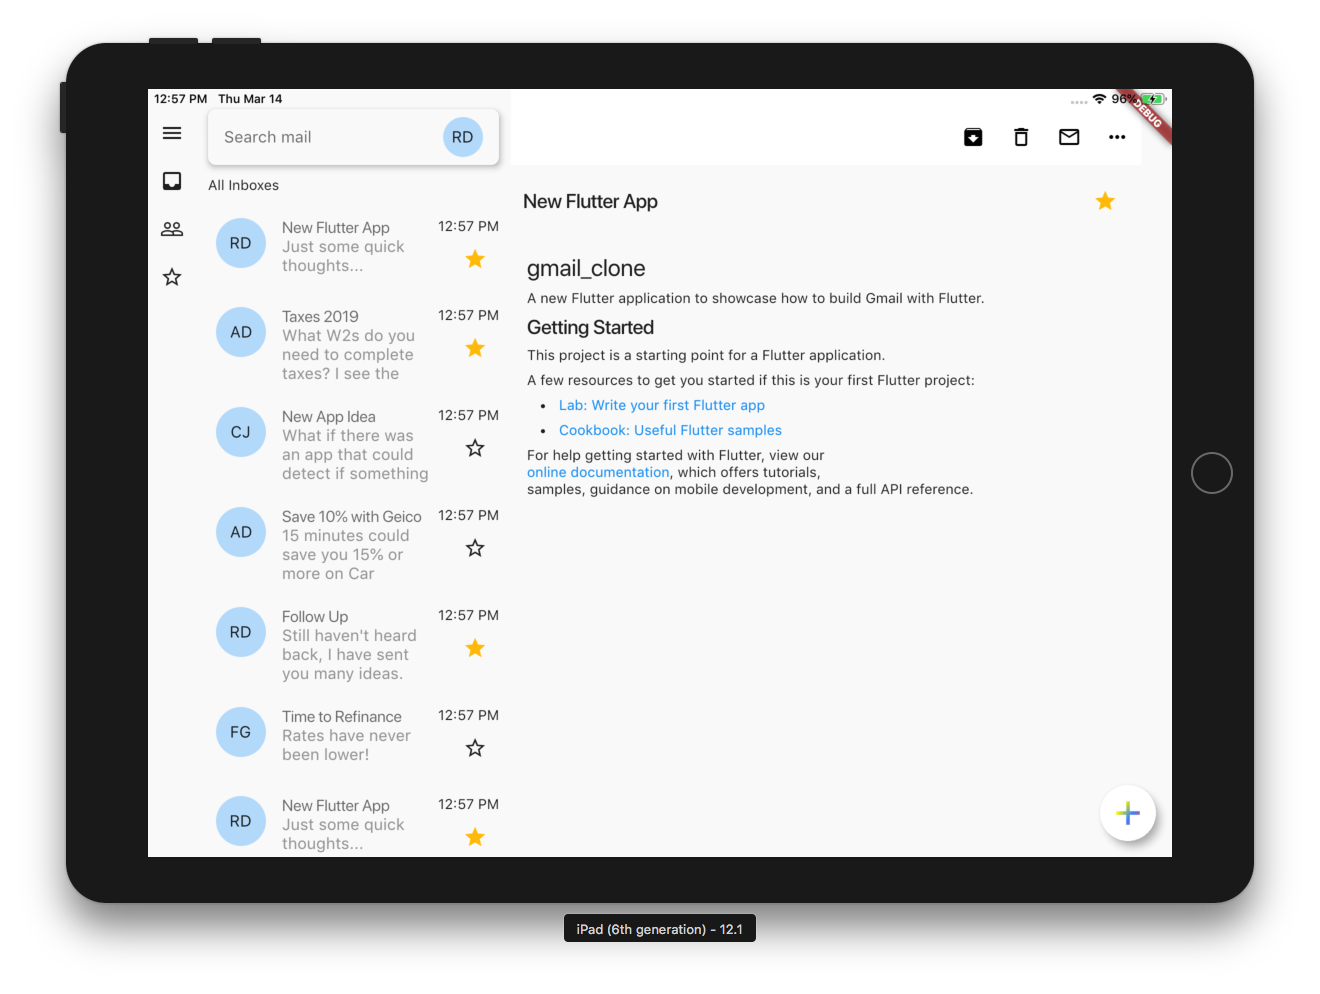Open the Follow Up email subject
This screenshot has height=994, width=1320.
click(315, 616)
